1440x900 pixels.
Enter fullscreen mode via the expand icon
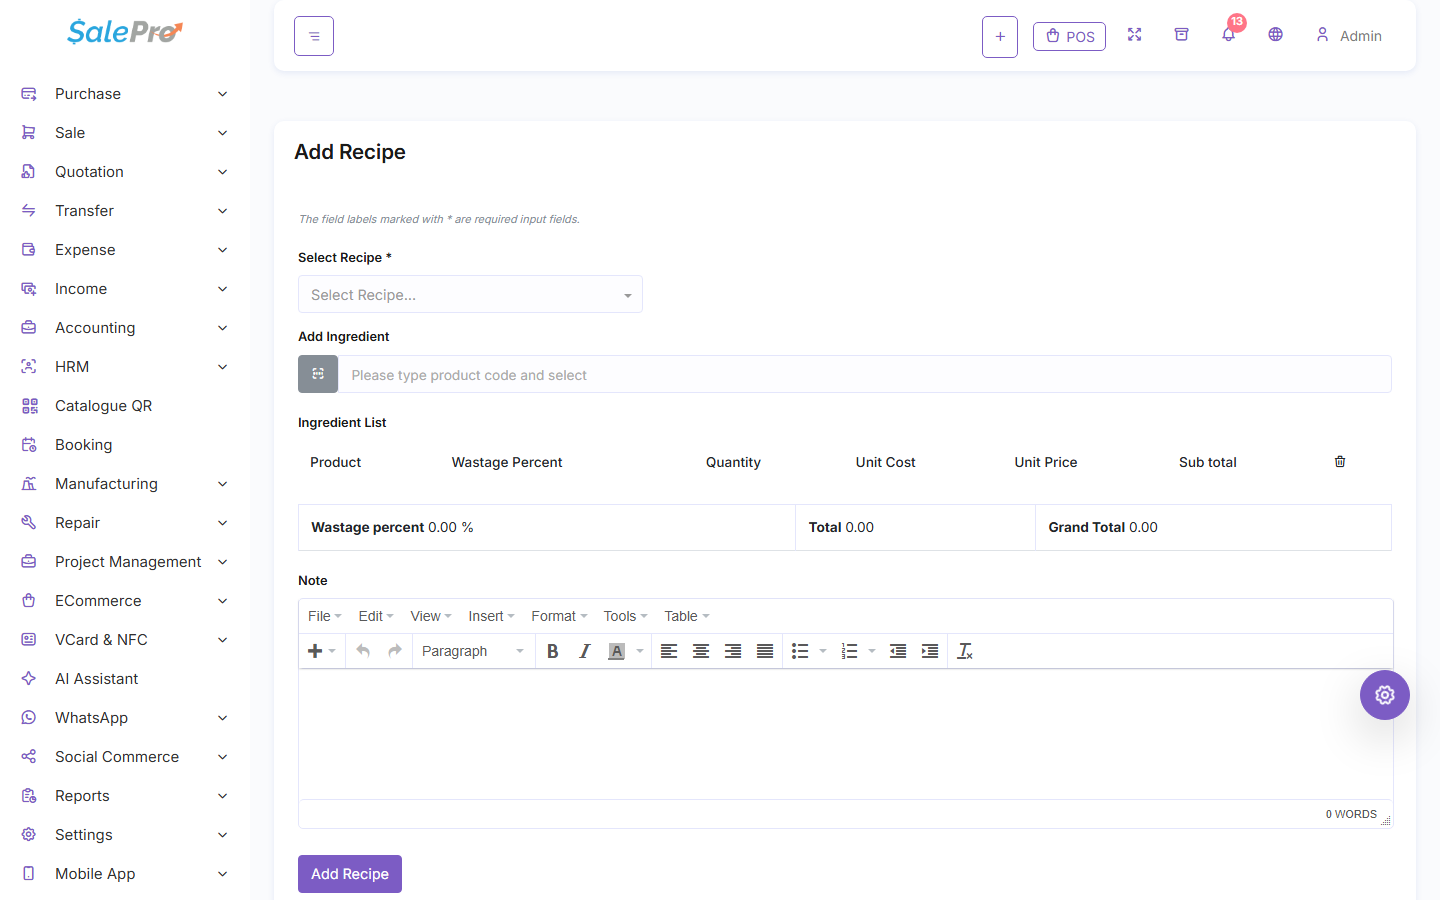1134,35
